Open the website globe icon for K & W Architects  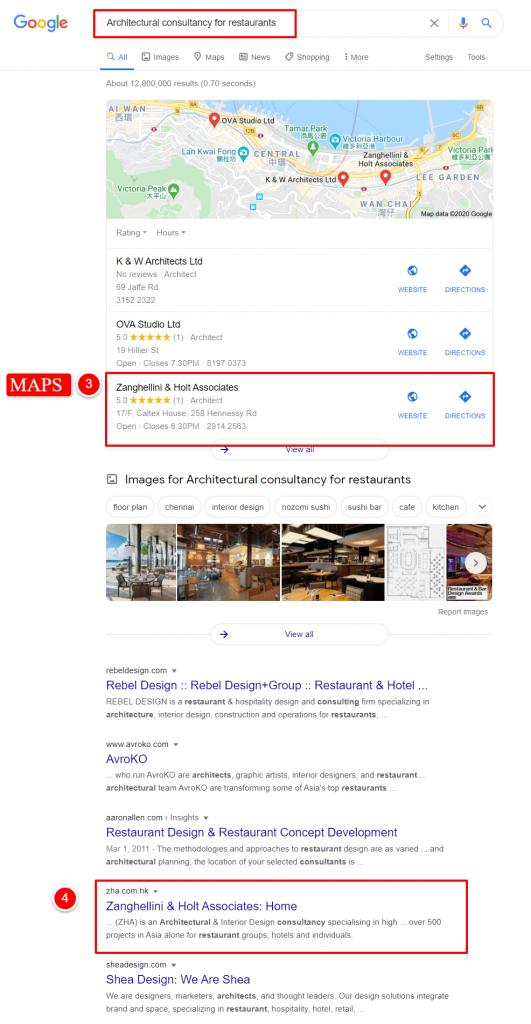coord(412,270)
